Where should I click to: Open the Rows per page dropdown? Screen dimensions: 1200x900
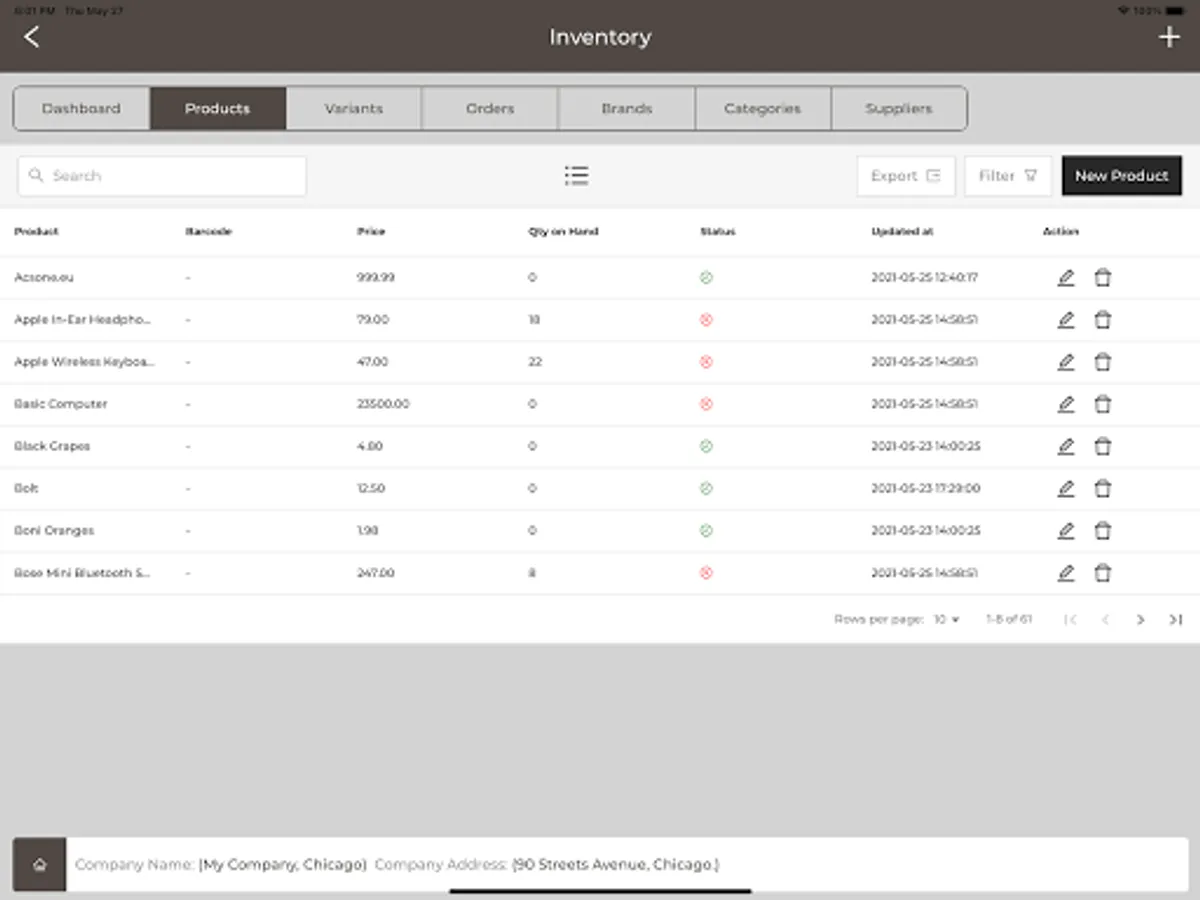pos(946,620)
